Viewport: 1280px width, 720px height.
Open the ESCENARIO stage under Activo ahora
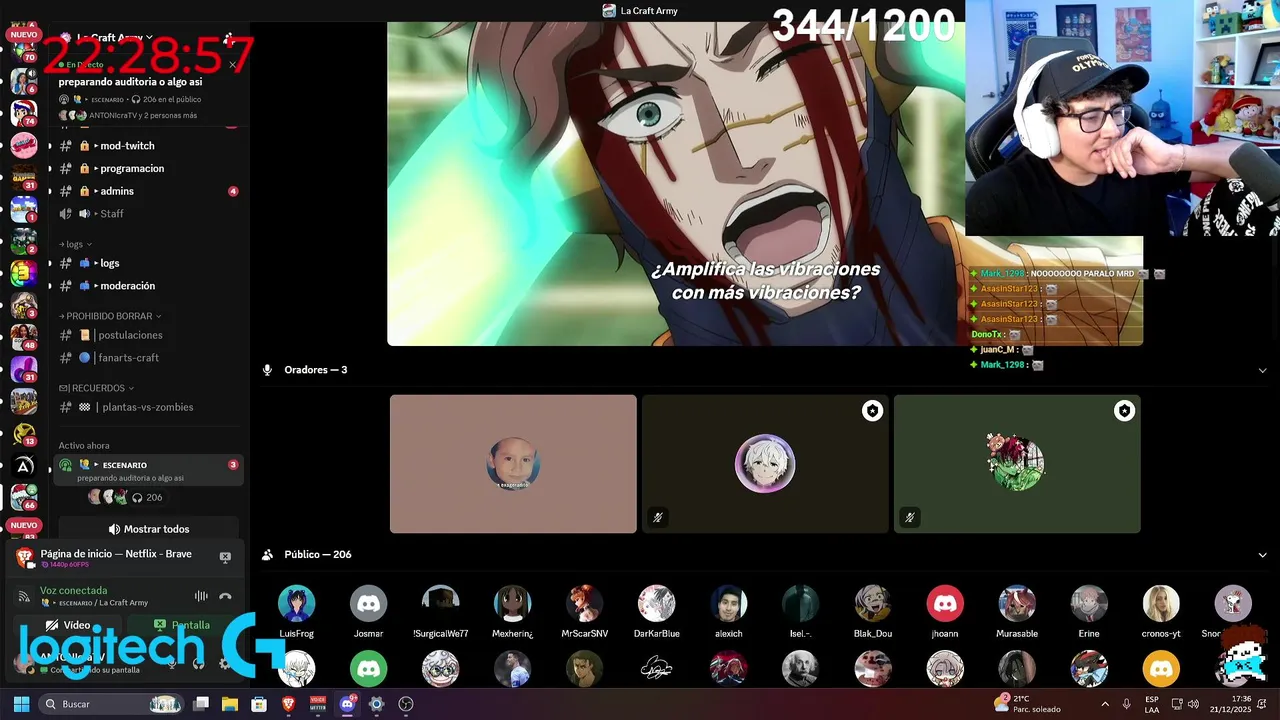[148, 471]
